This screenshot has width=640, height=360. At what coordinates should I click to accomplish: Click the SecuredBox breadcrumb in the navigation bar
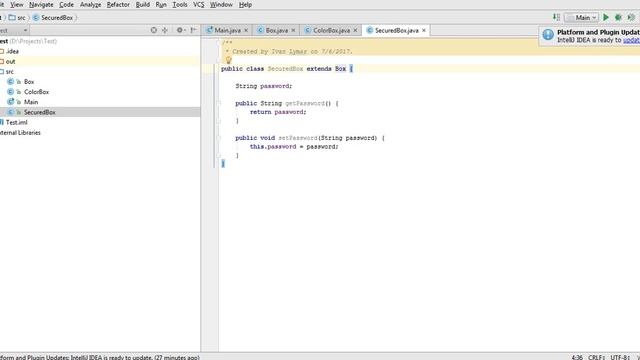(x=53, y=18)
